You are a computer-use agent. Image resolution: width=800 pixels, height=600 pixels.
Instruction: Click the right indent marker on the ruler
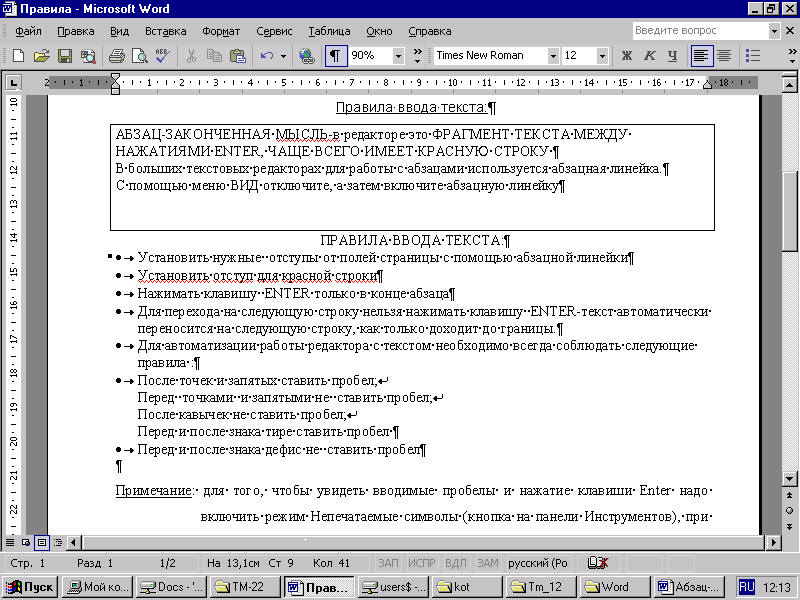[708, 85]
